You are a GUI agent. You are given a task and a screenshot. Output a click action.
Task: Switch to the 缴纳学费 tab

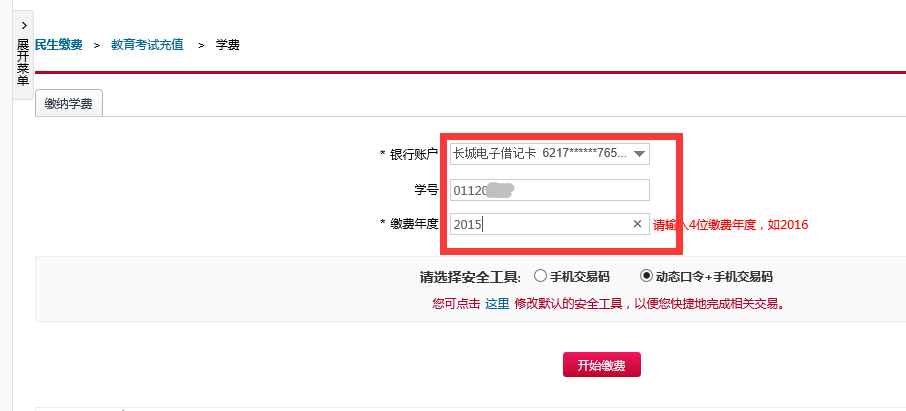click(69, 103)
